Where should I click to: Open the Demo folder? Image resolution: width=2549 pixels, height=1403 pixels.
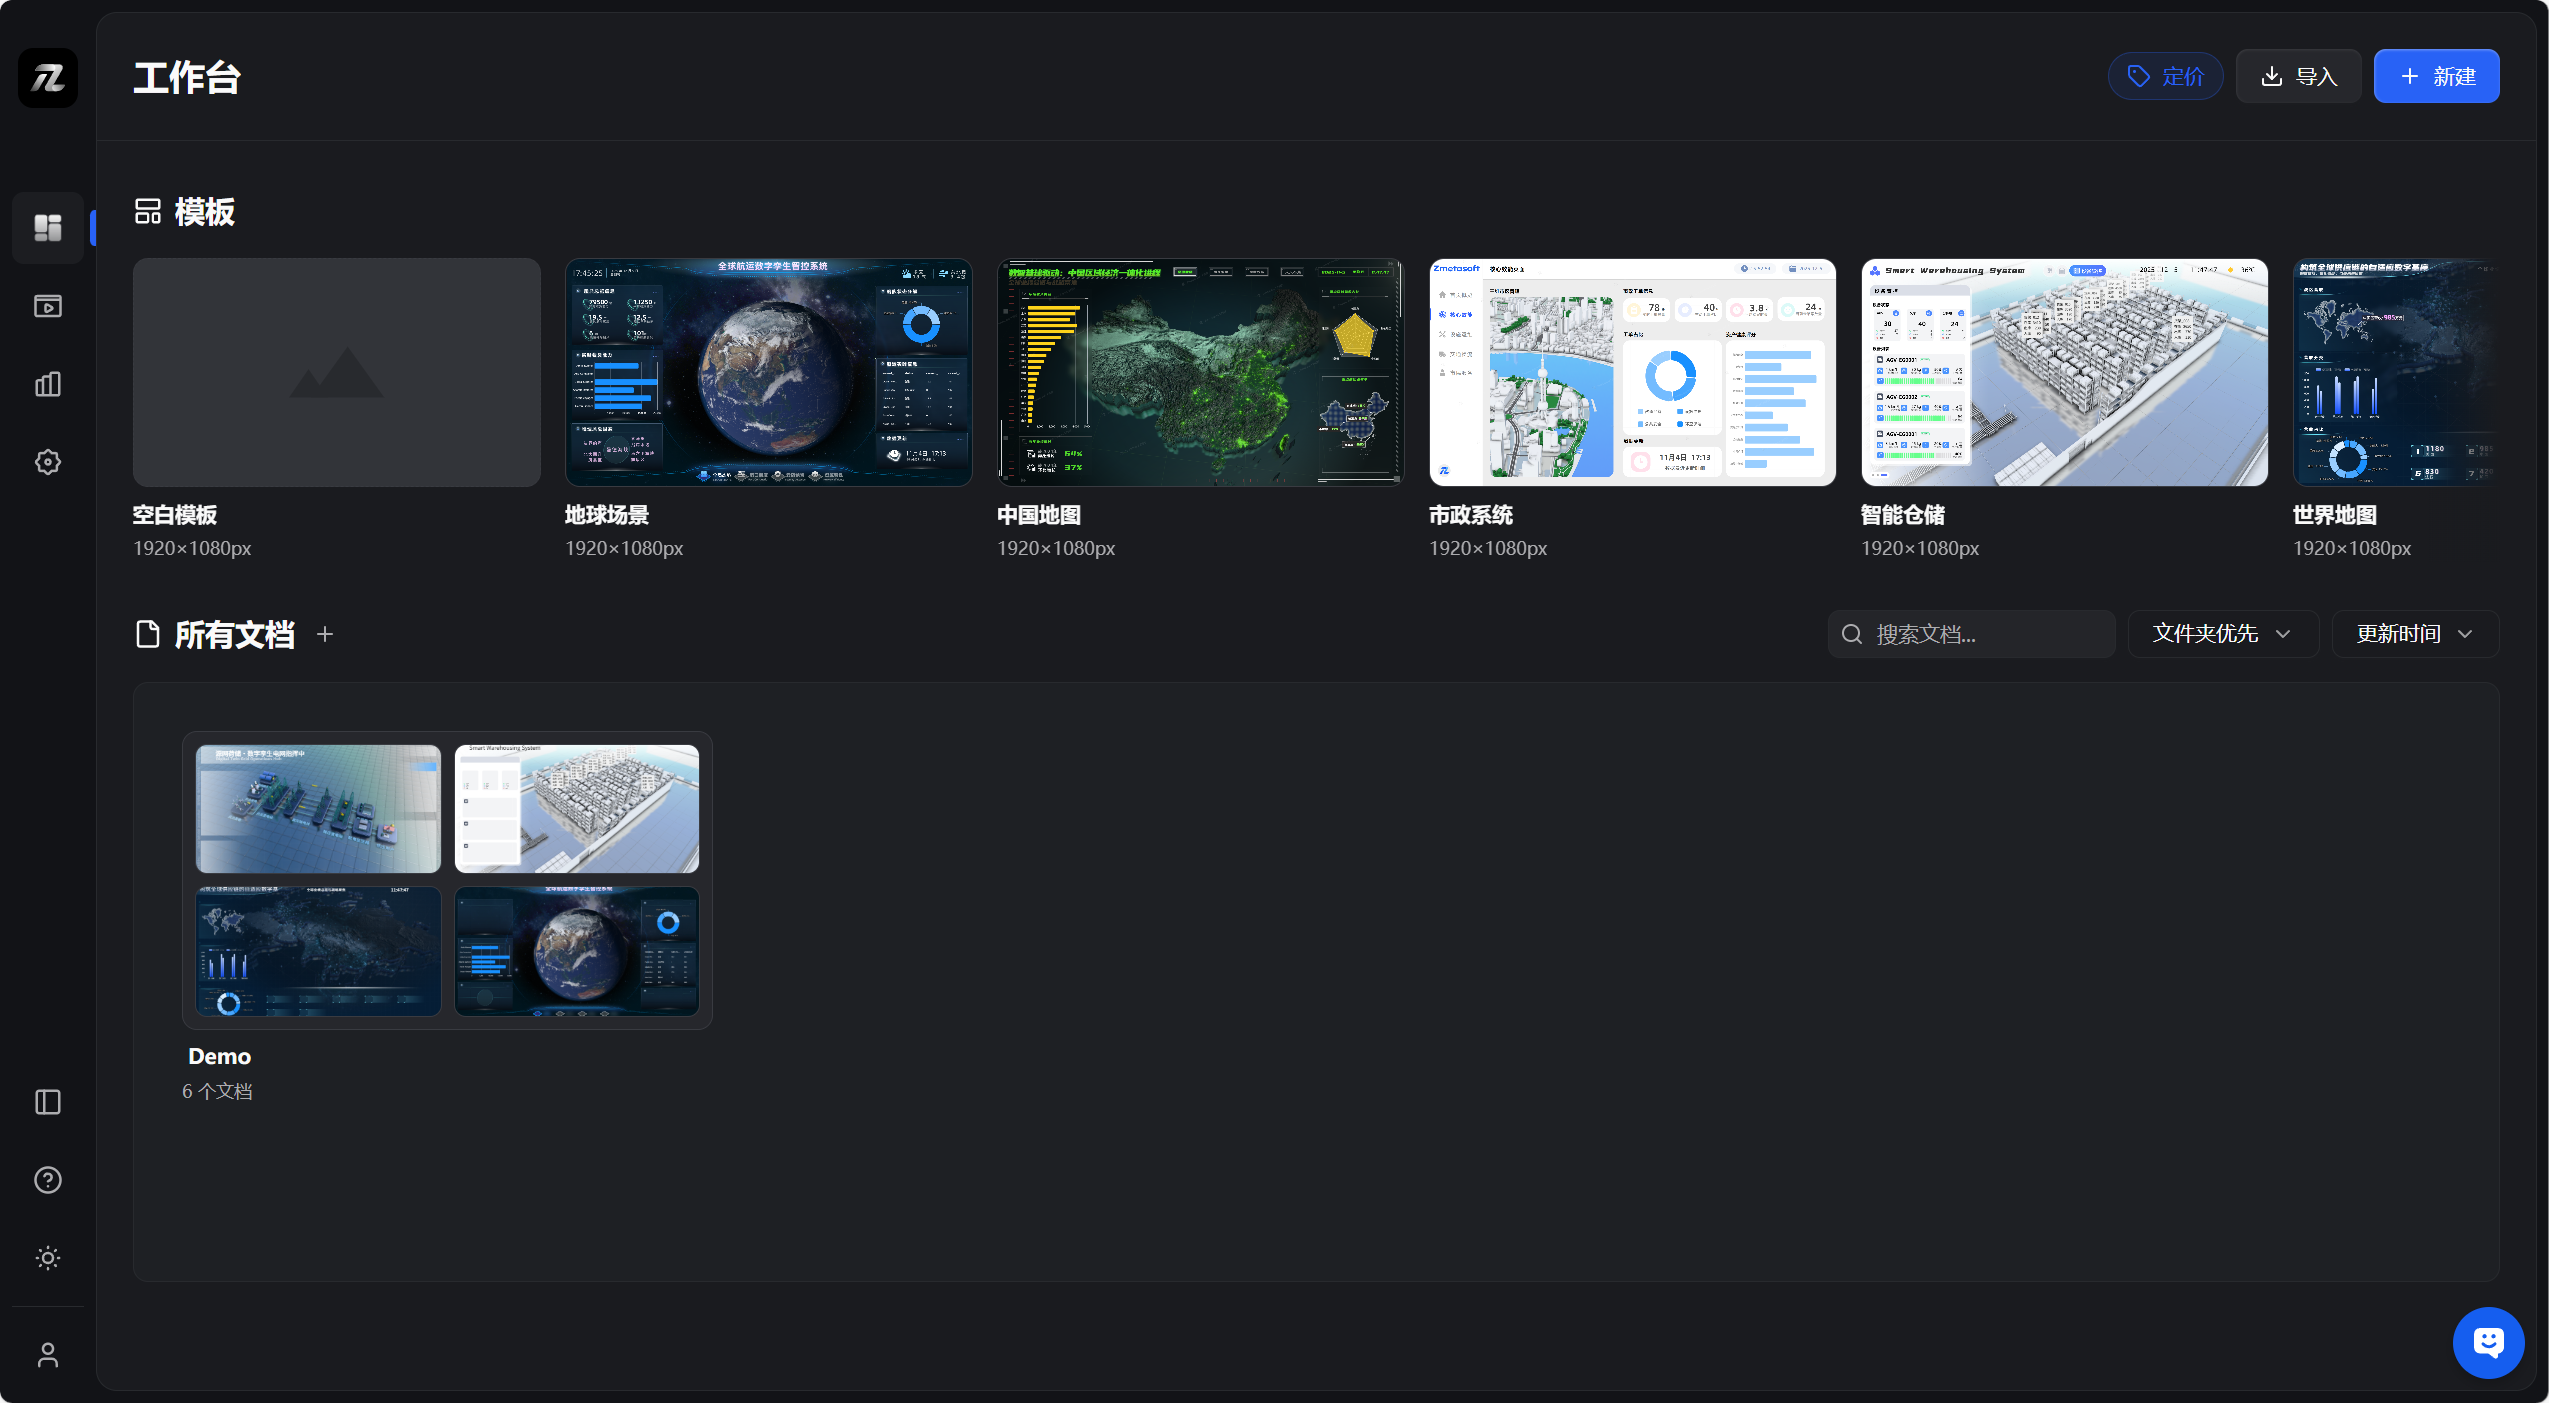447,880
